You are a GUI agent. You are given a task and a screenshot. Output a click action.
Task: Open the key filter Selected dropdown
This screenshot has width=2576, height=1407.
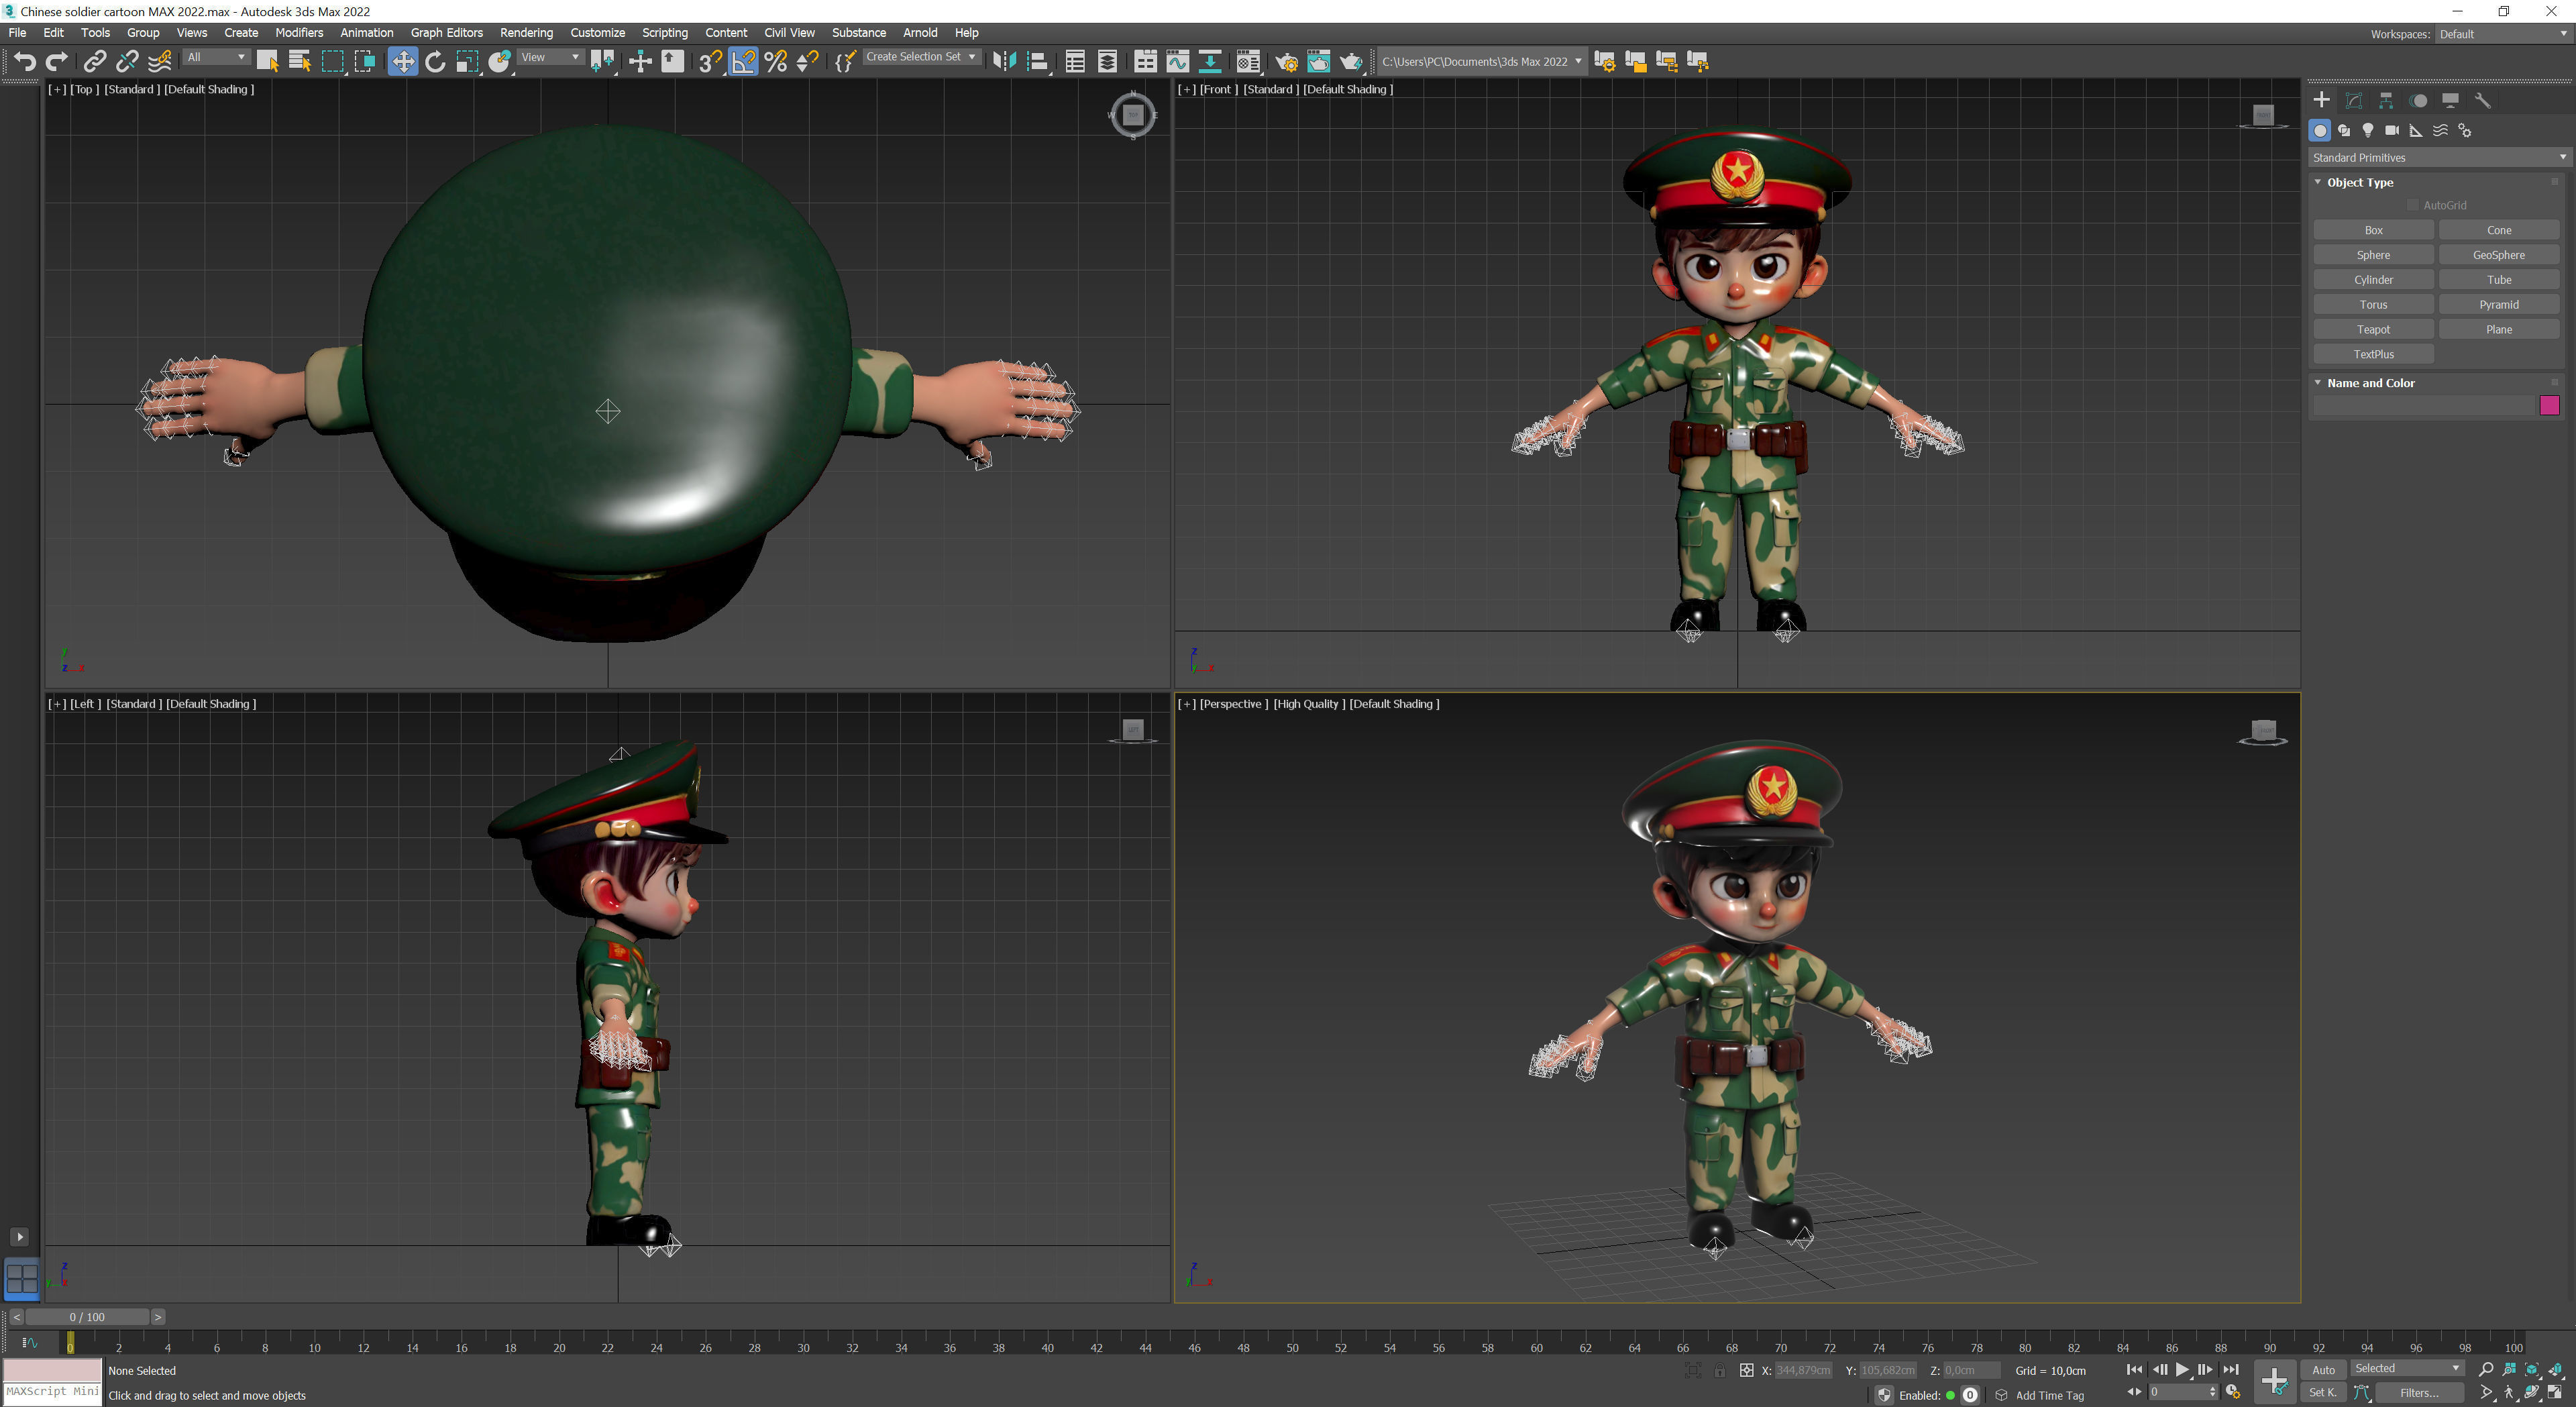point(2406,1369)
